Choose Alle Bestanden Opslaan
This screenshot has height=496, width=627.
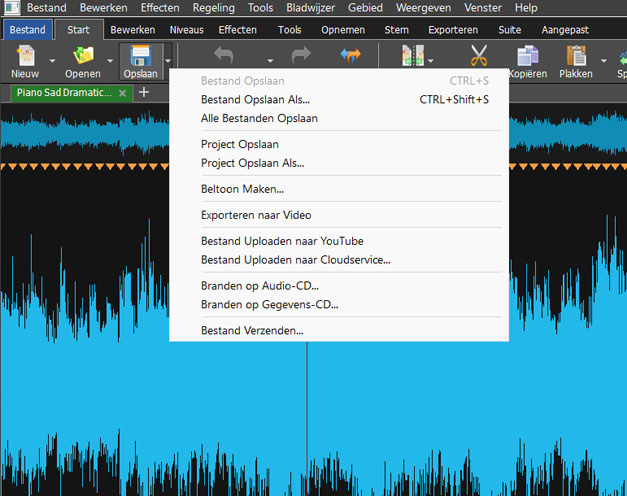coord(339,118)
